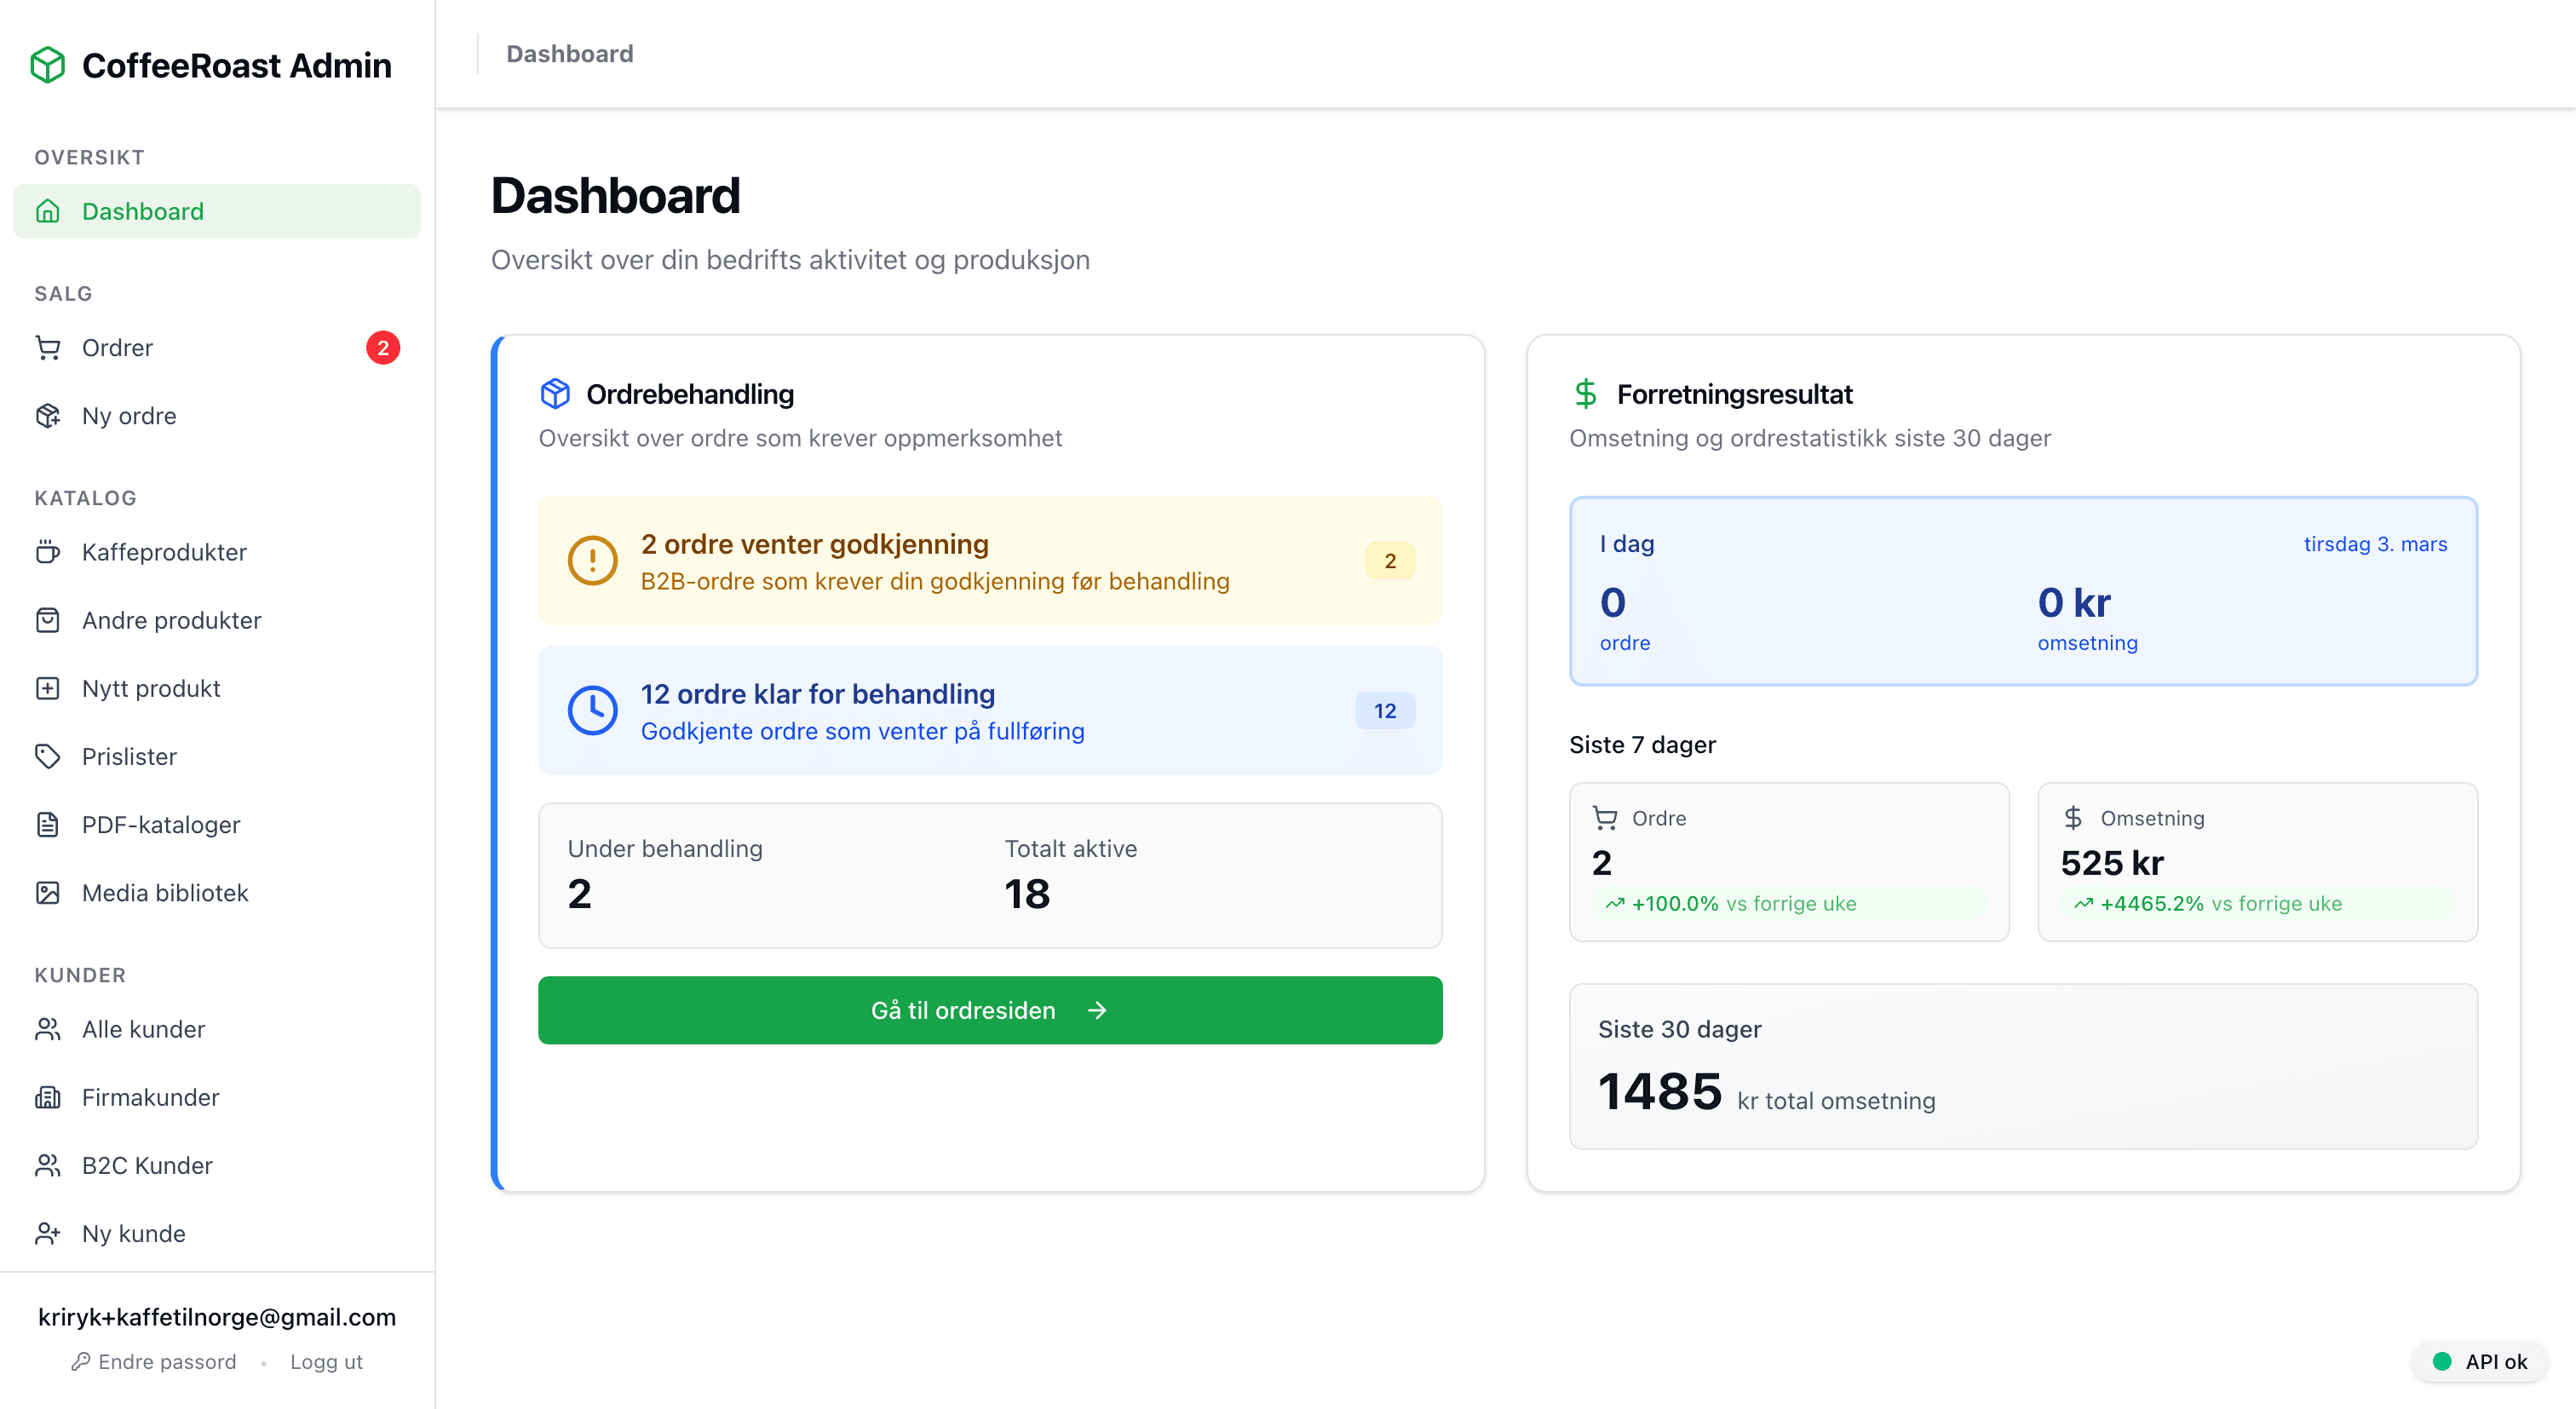Open the Logg ut link
Image resolution: width=2576 pixels, height=1409 pixels.
326,1361
